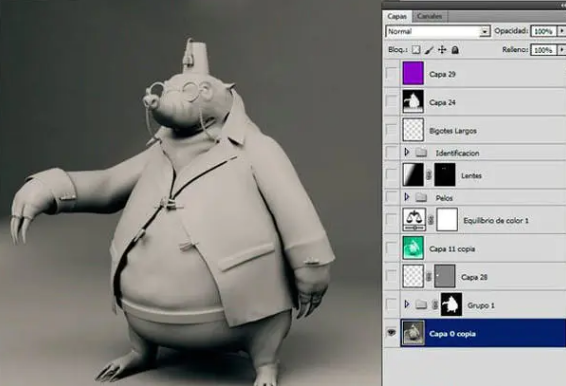Show the Capa 29 layer
This screenshot has height=386, width=566.
[391, 74]
